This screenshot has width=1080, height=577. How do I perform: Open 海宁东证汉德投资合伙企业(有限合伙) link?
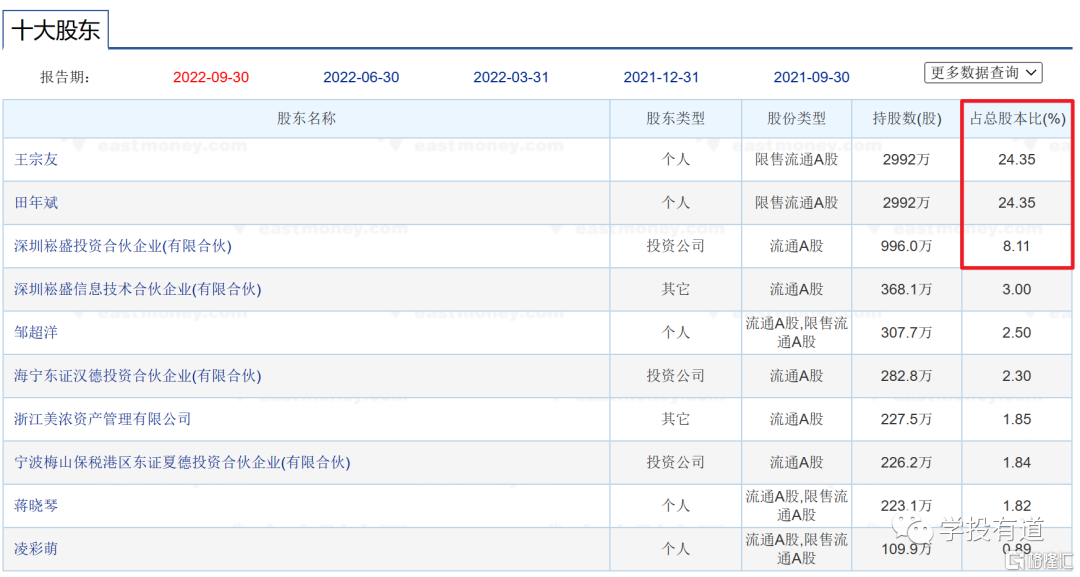138,377
